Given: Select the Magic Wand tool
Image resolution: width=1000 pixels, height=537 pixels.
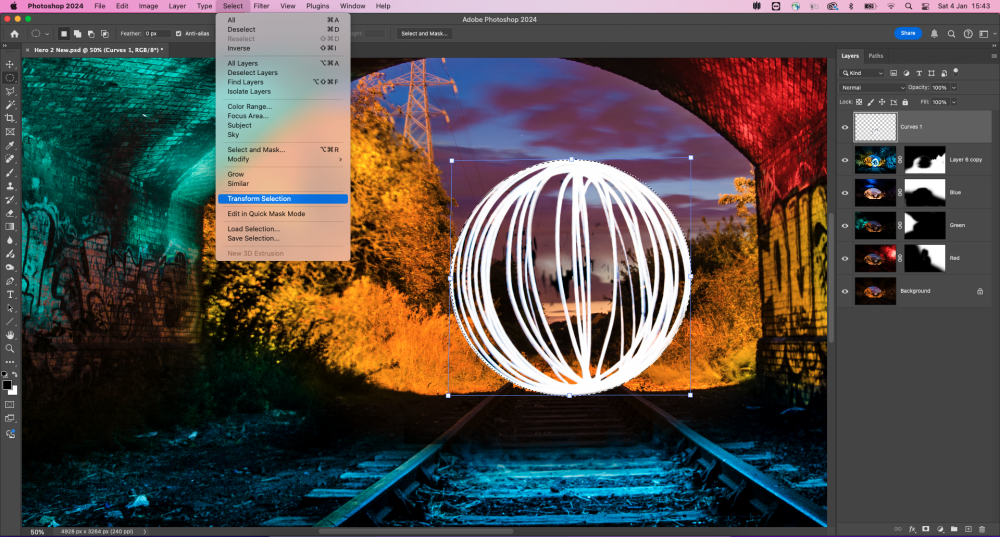Looking at the screenshot, I should (x=10, y=104).
